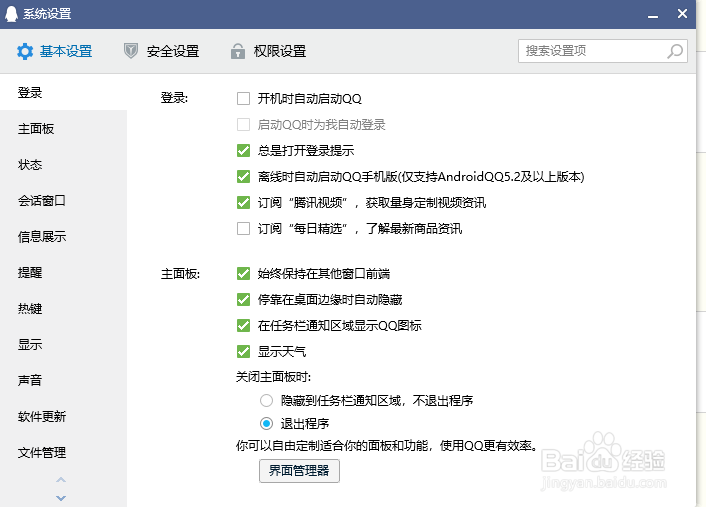Click the disabled 启动QQ时为我自动登录 checkbox
This screenshot has width=706, height=507.
point(243,125)
